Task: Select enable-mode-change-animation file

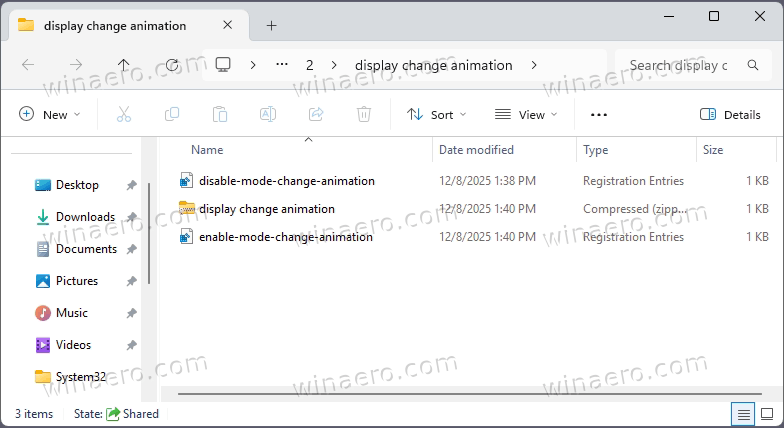Action: coord(286,237)
